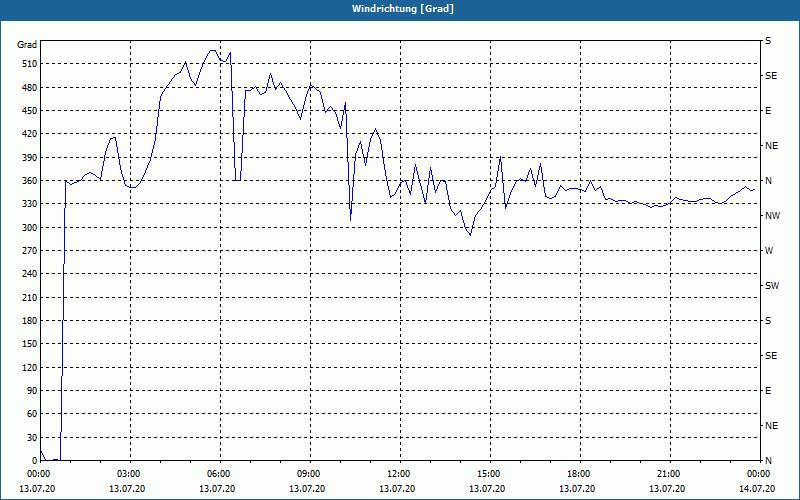This screenshot has width=800, height=500.
Task: Click the time label '21:00'
Action: (668, 474)
